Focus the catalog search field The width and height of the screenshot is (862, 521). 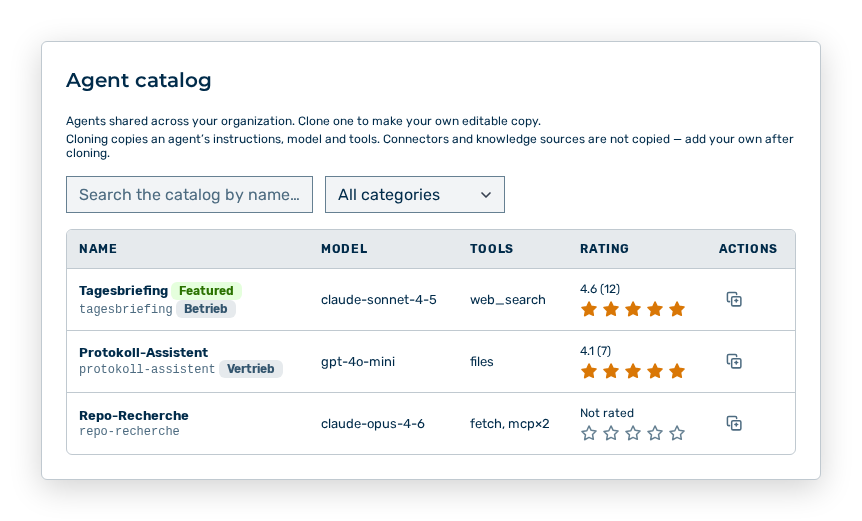pos(189,195)
